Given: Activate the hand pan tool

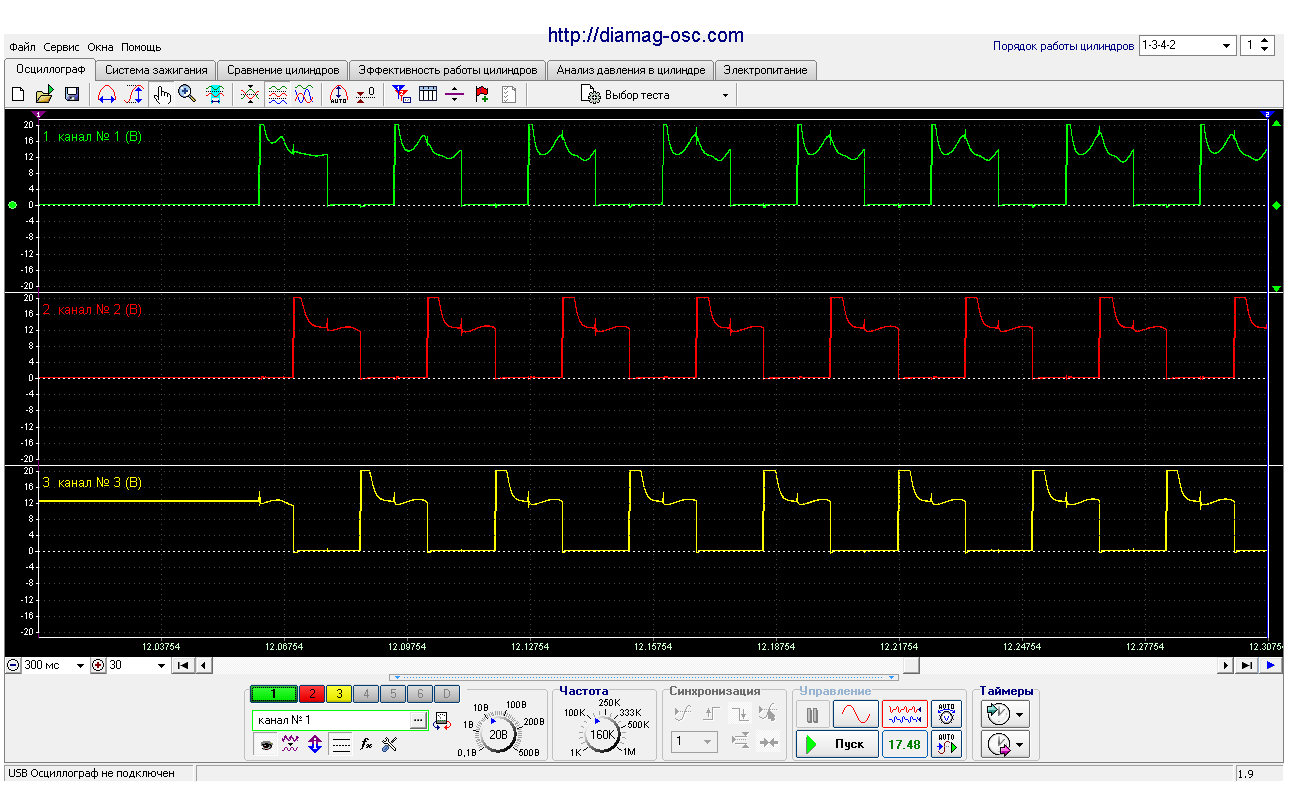Looking at the screenshot, I should [x=162, y=95].
